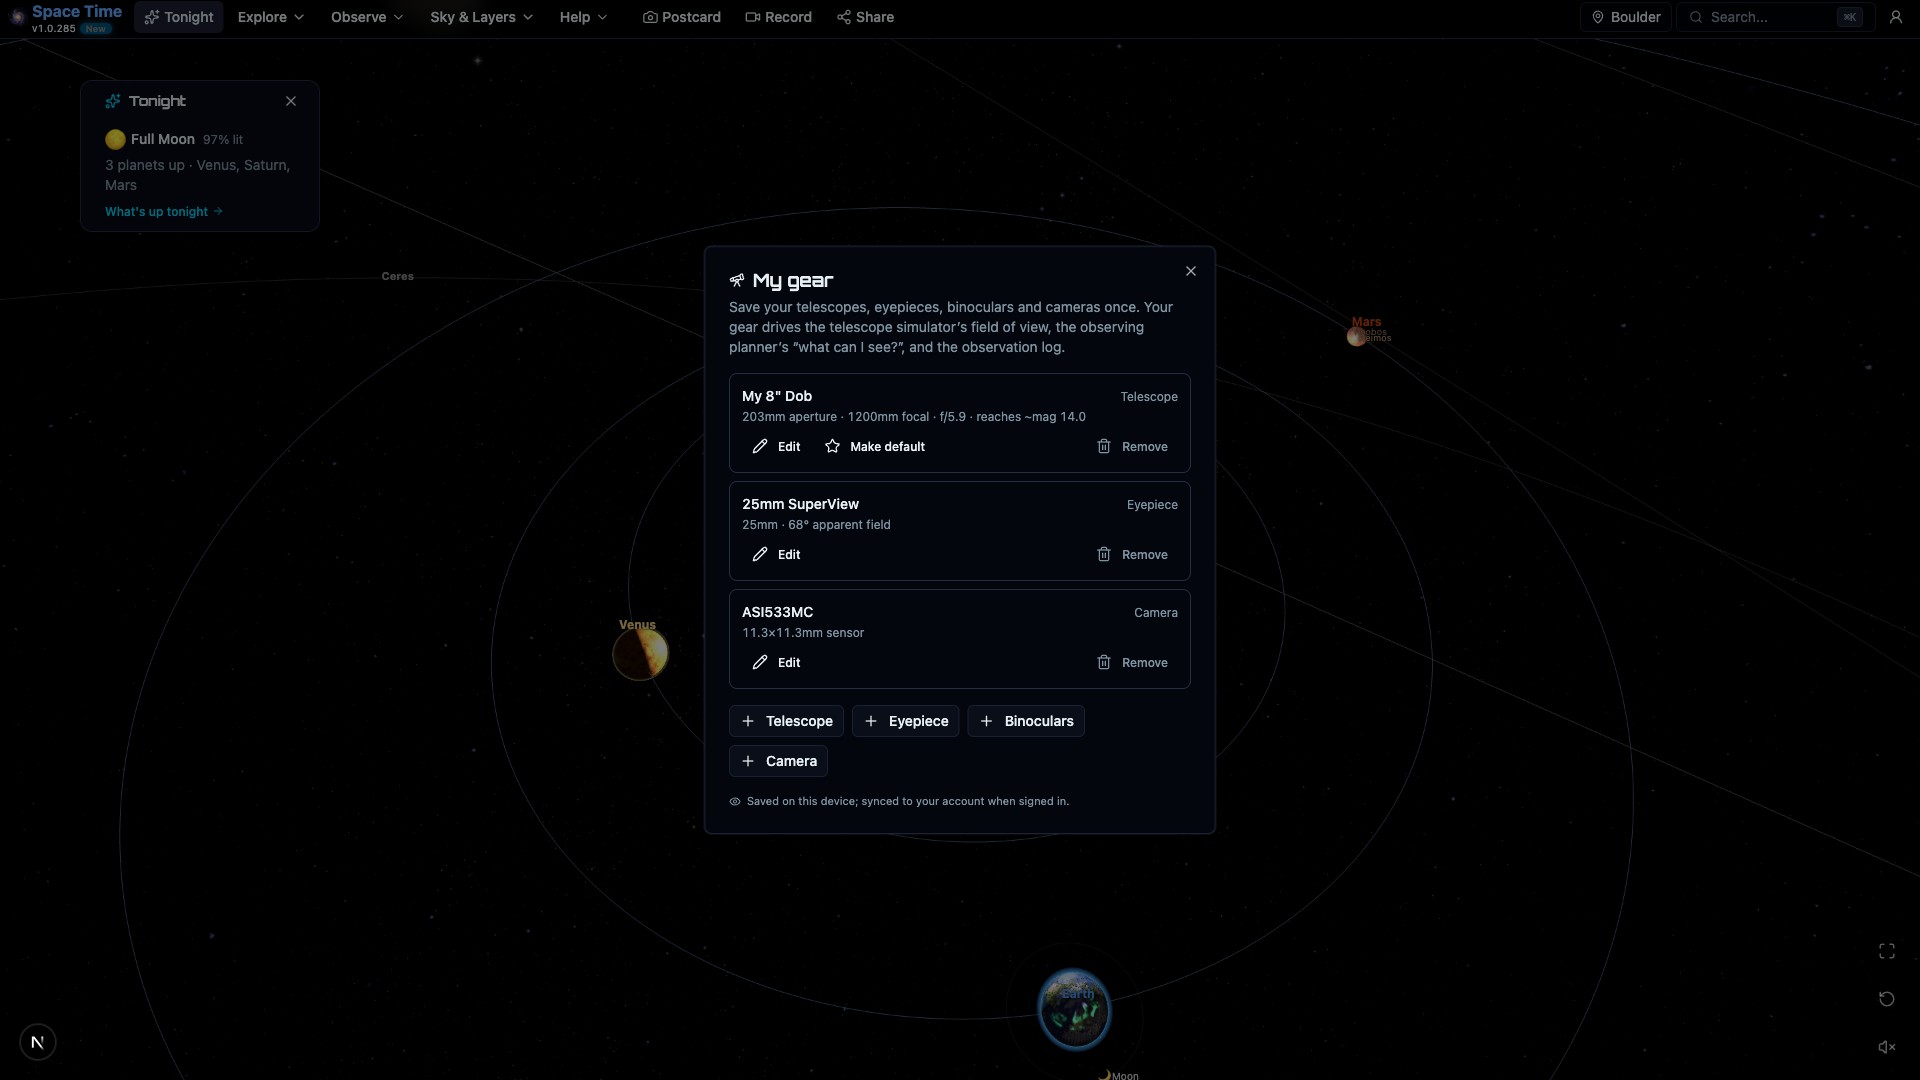Add a new Telescope
1920x1080 pixels.
pos(786,721)
